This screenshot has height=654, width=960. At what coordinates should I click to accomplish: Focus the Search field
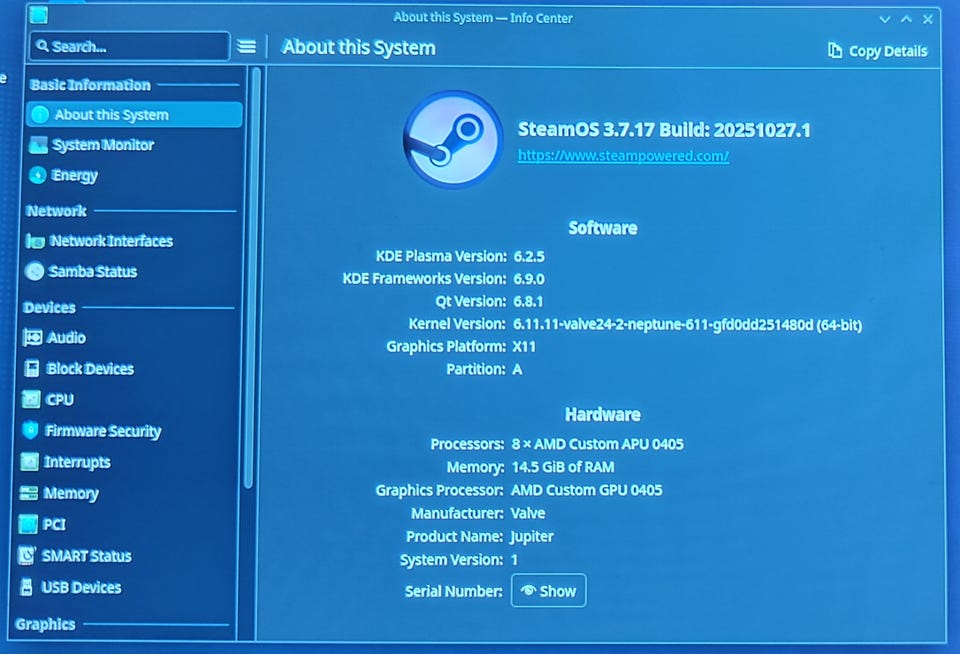130,47
